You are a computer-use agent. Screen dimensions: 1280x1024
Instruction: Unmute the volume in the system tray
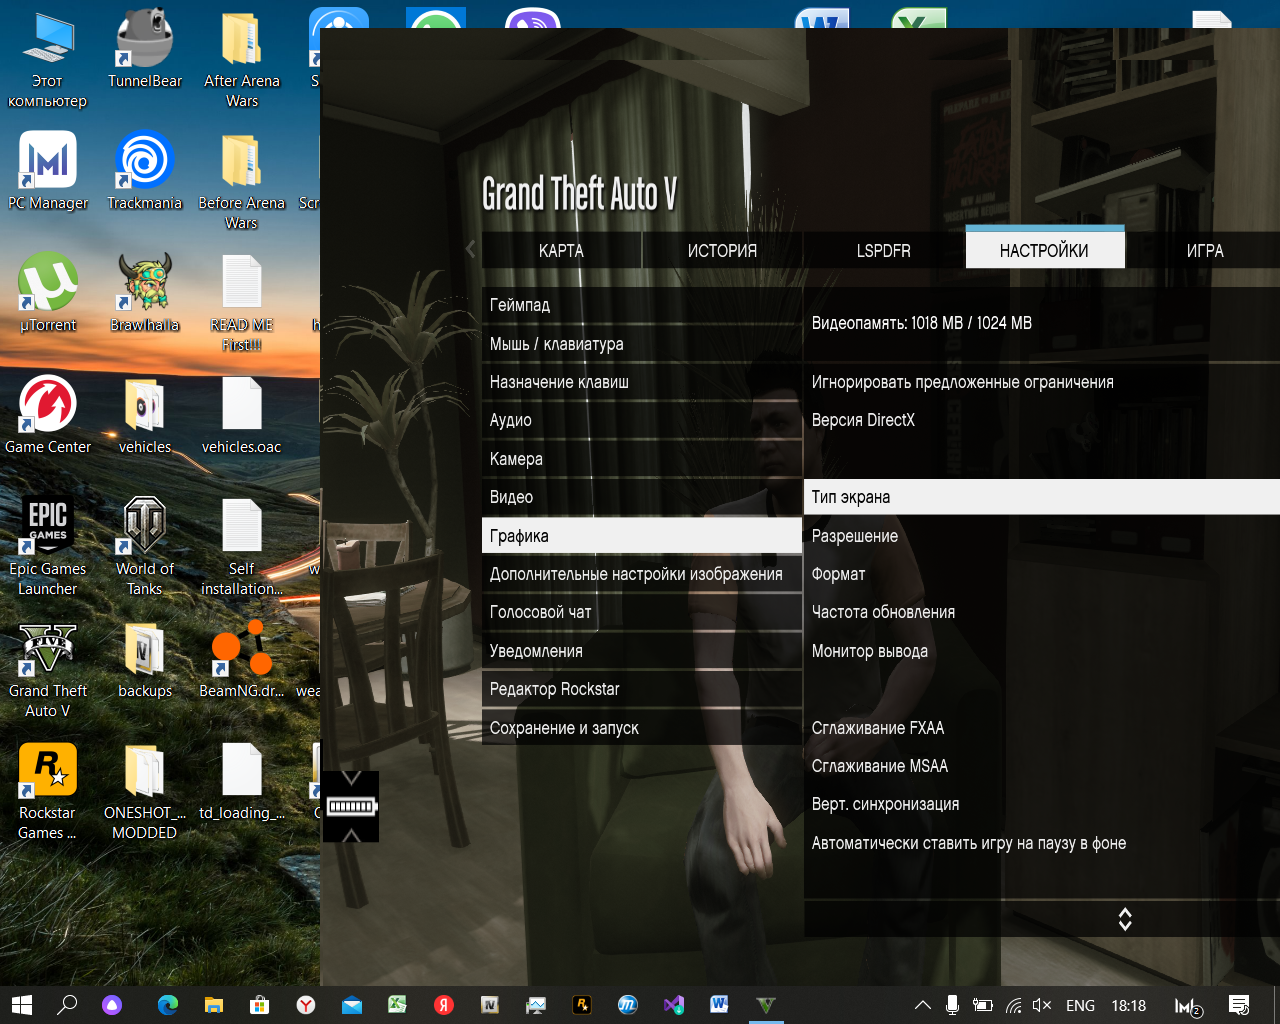(1042, 1006)
